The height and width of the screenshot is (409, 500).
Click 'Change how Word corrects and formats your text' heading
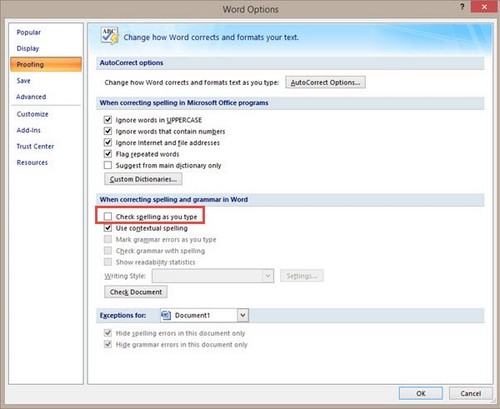point(211,37)
